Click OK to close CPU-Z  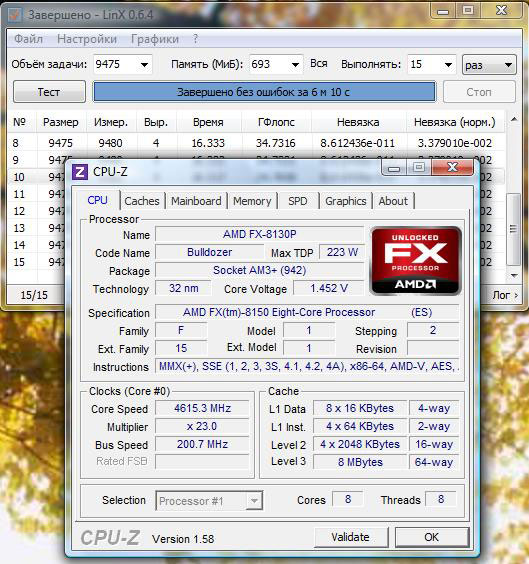coord(432,537)
